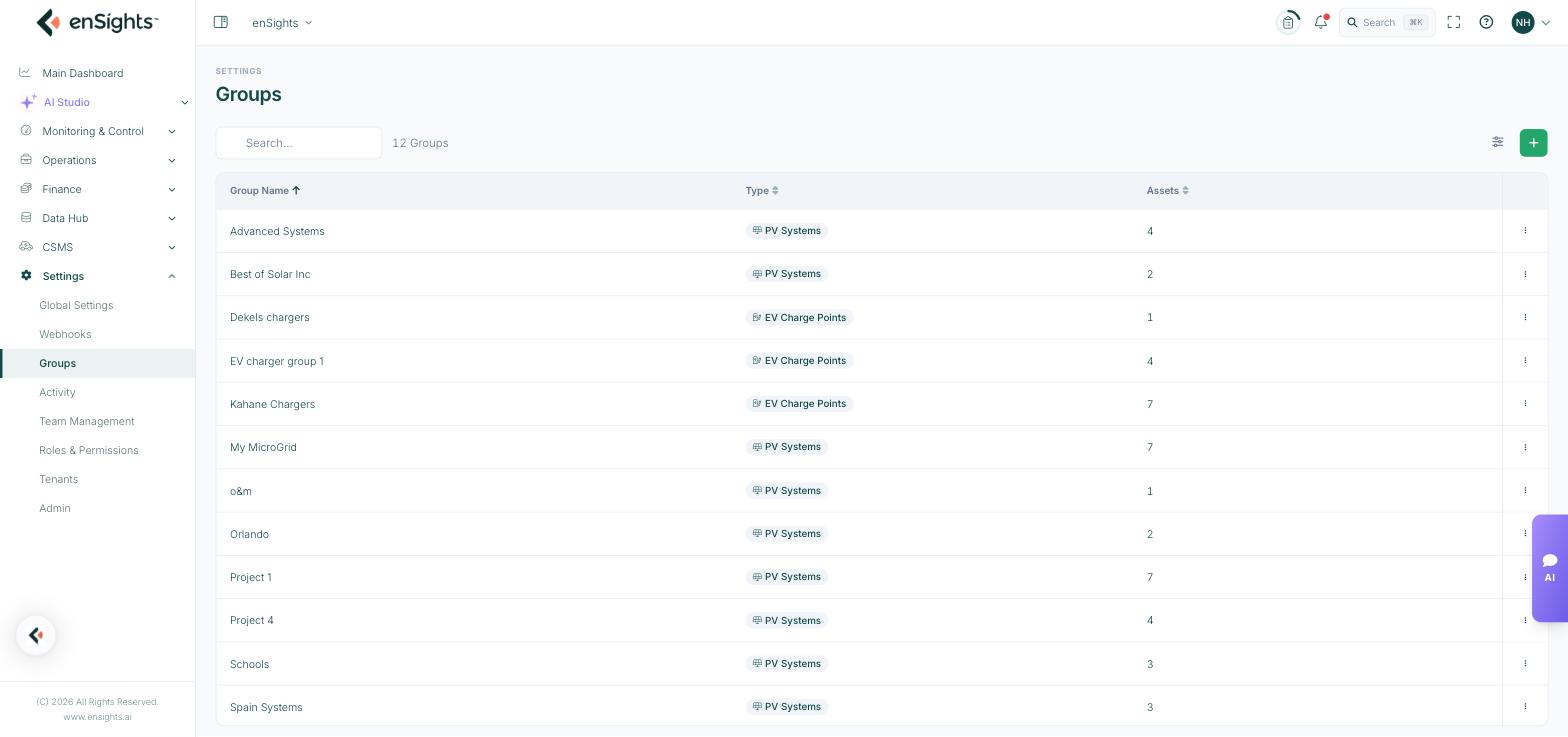Click the enSights logo in sidebar
The width and height of the screenshot is (1568, 737).
click(97, 22)
